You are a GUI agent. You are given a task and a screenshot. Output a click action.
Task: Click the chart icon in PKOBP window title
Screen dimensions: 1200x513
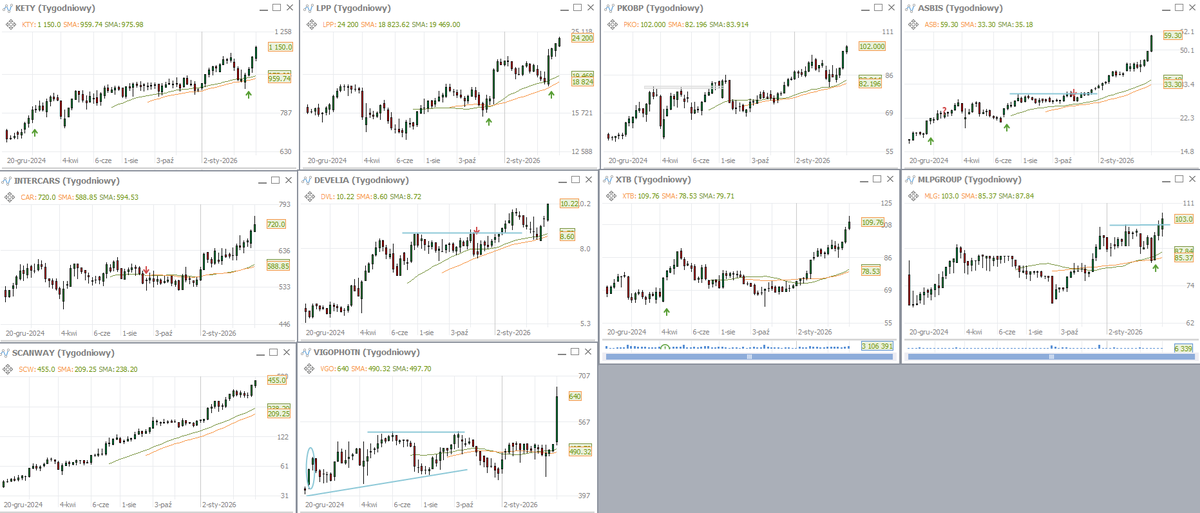pyautogui.click(x=608, y=9)
